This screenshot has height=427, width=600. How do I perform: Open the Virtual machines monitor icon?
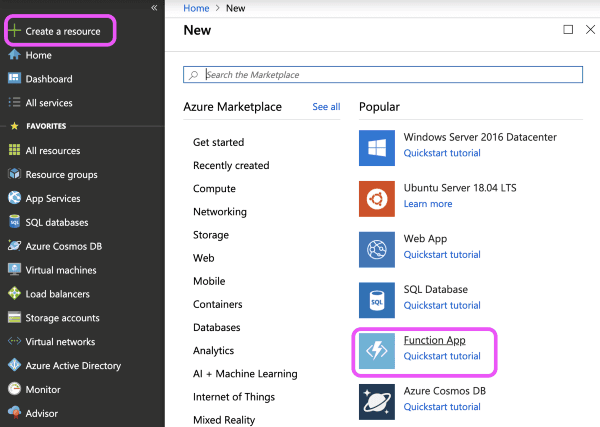(14, 269)
